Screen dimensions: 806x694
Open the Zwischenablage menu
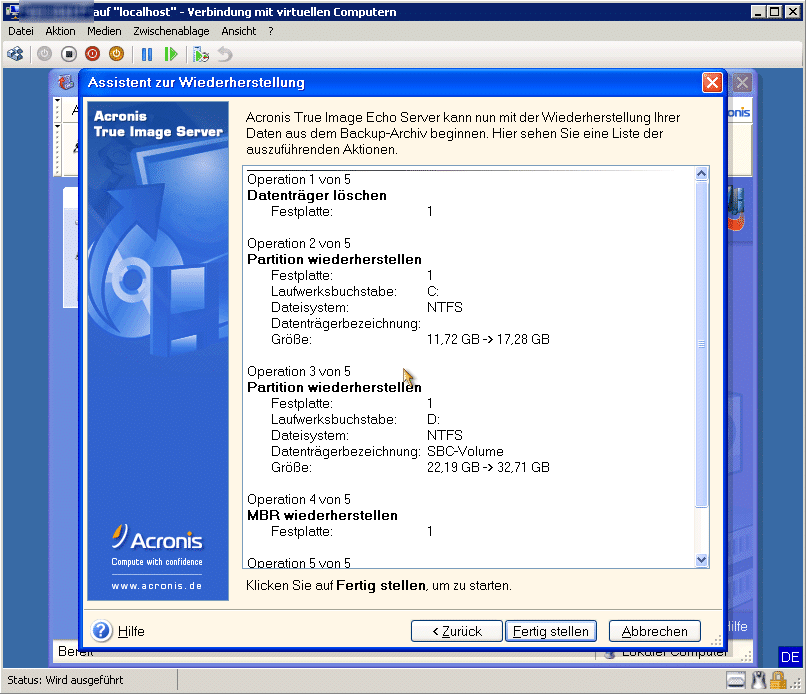click(x=171, y=31)
